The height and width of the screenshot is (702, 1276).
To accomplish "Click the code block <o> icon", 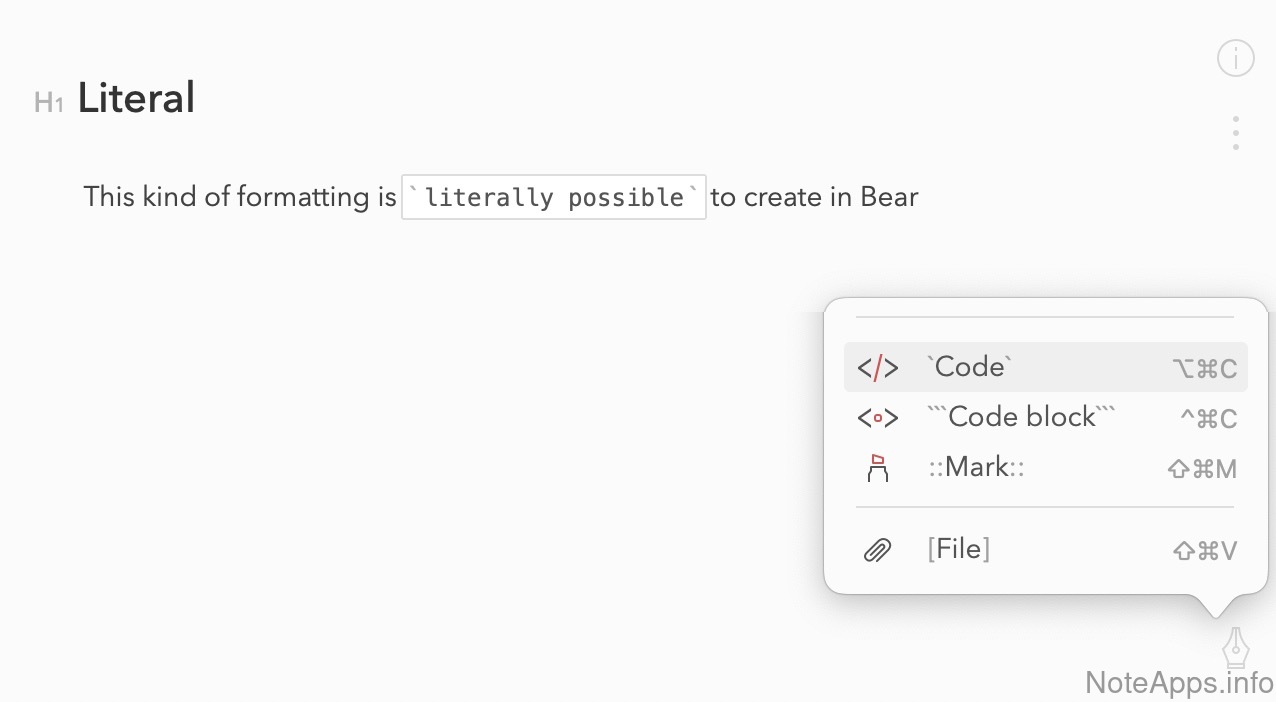I will (877, 418).
